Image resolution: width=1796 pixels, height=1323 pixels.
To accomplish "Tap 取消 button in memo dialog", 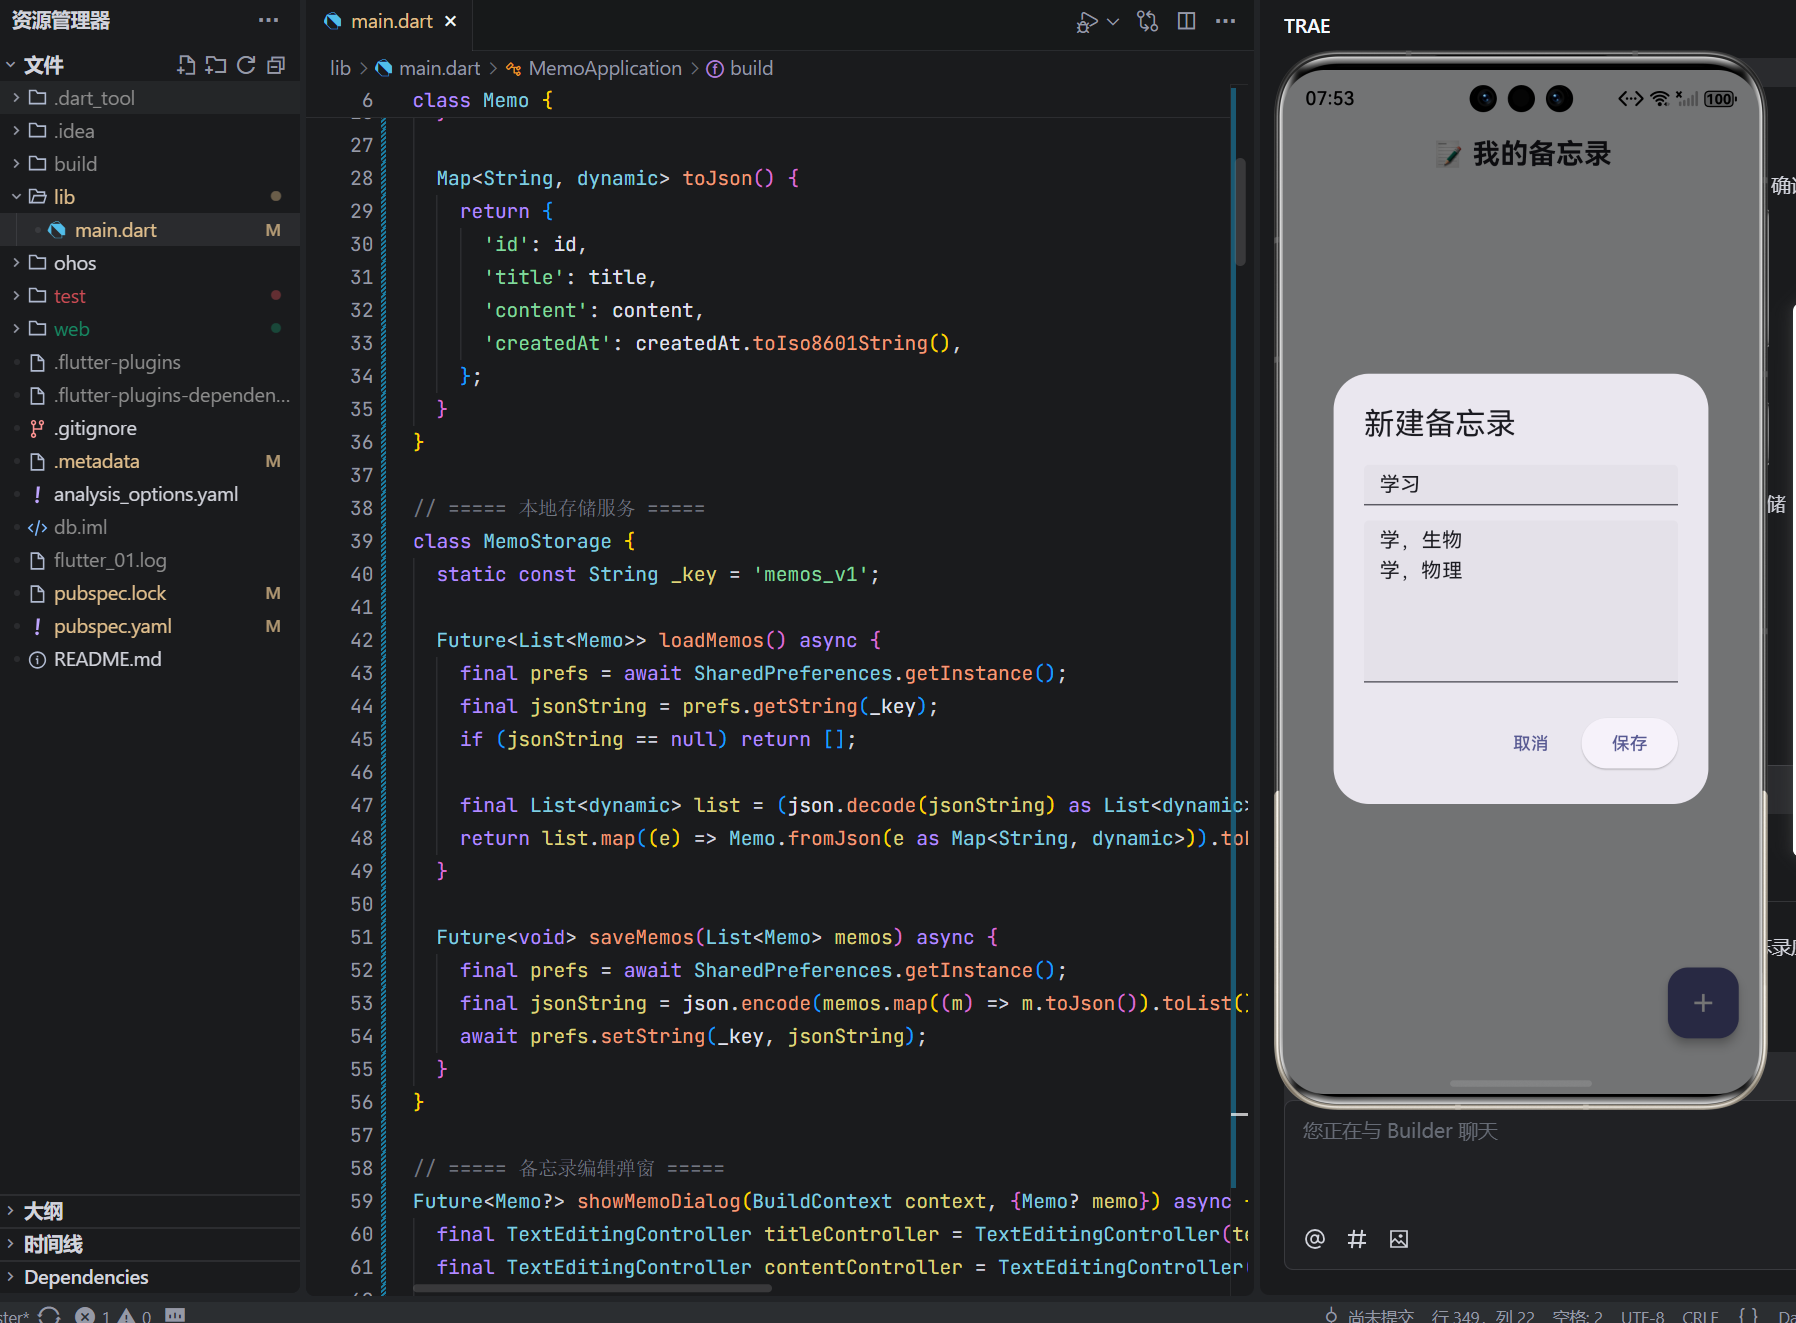I will tap(1530, 743).
